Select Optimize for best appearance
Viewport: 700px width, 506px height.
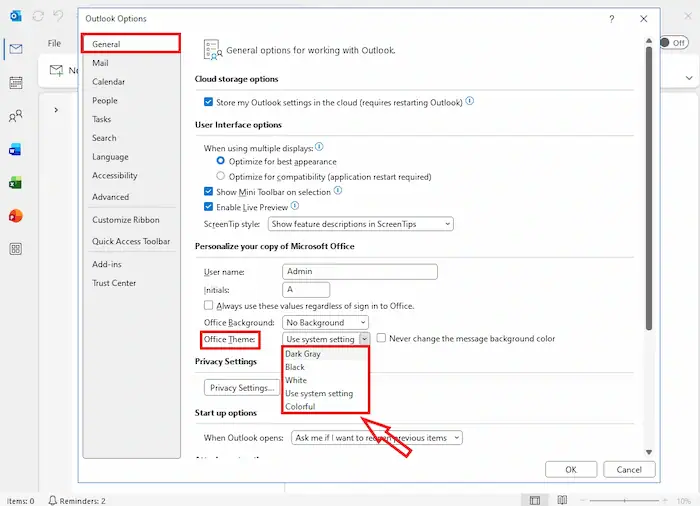click(x=221, y=160)
